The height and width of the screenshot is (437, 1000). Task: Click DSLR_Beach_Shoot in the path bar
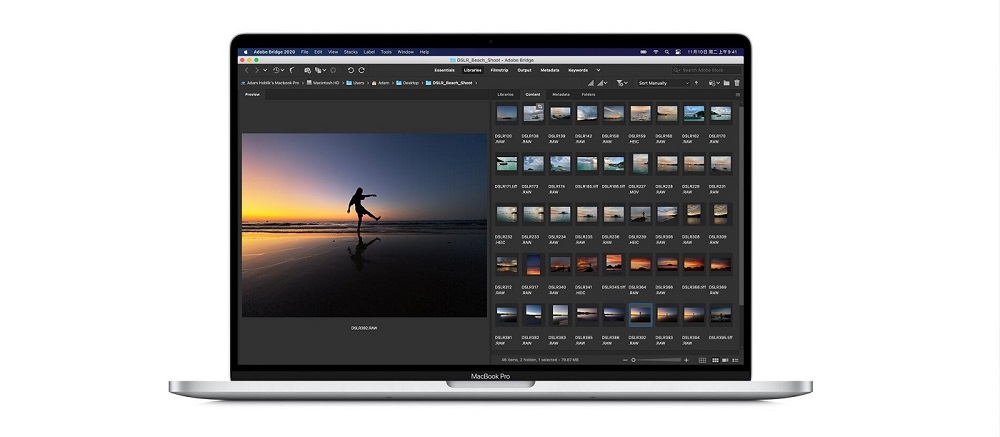point(449,83)
